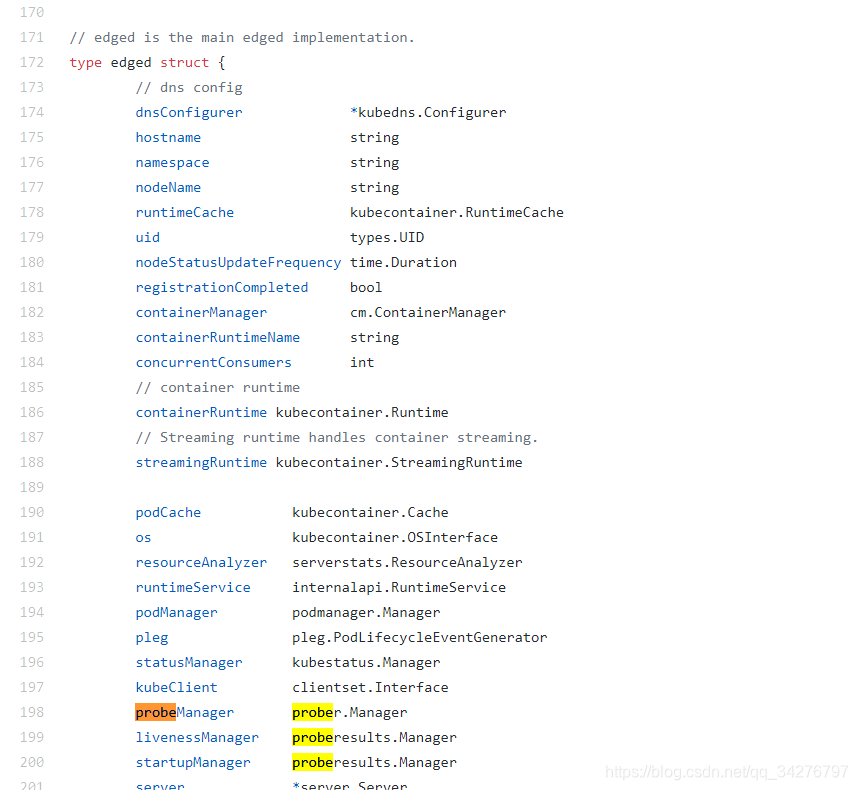Click proberesults.Manager on line 199
The image size is (858, 790).
tap(374, 737)
